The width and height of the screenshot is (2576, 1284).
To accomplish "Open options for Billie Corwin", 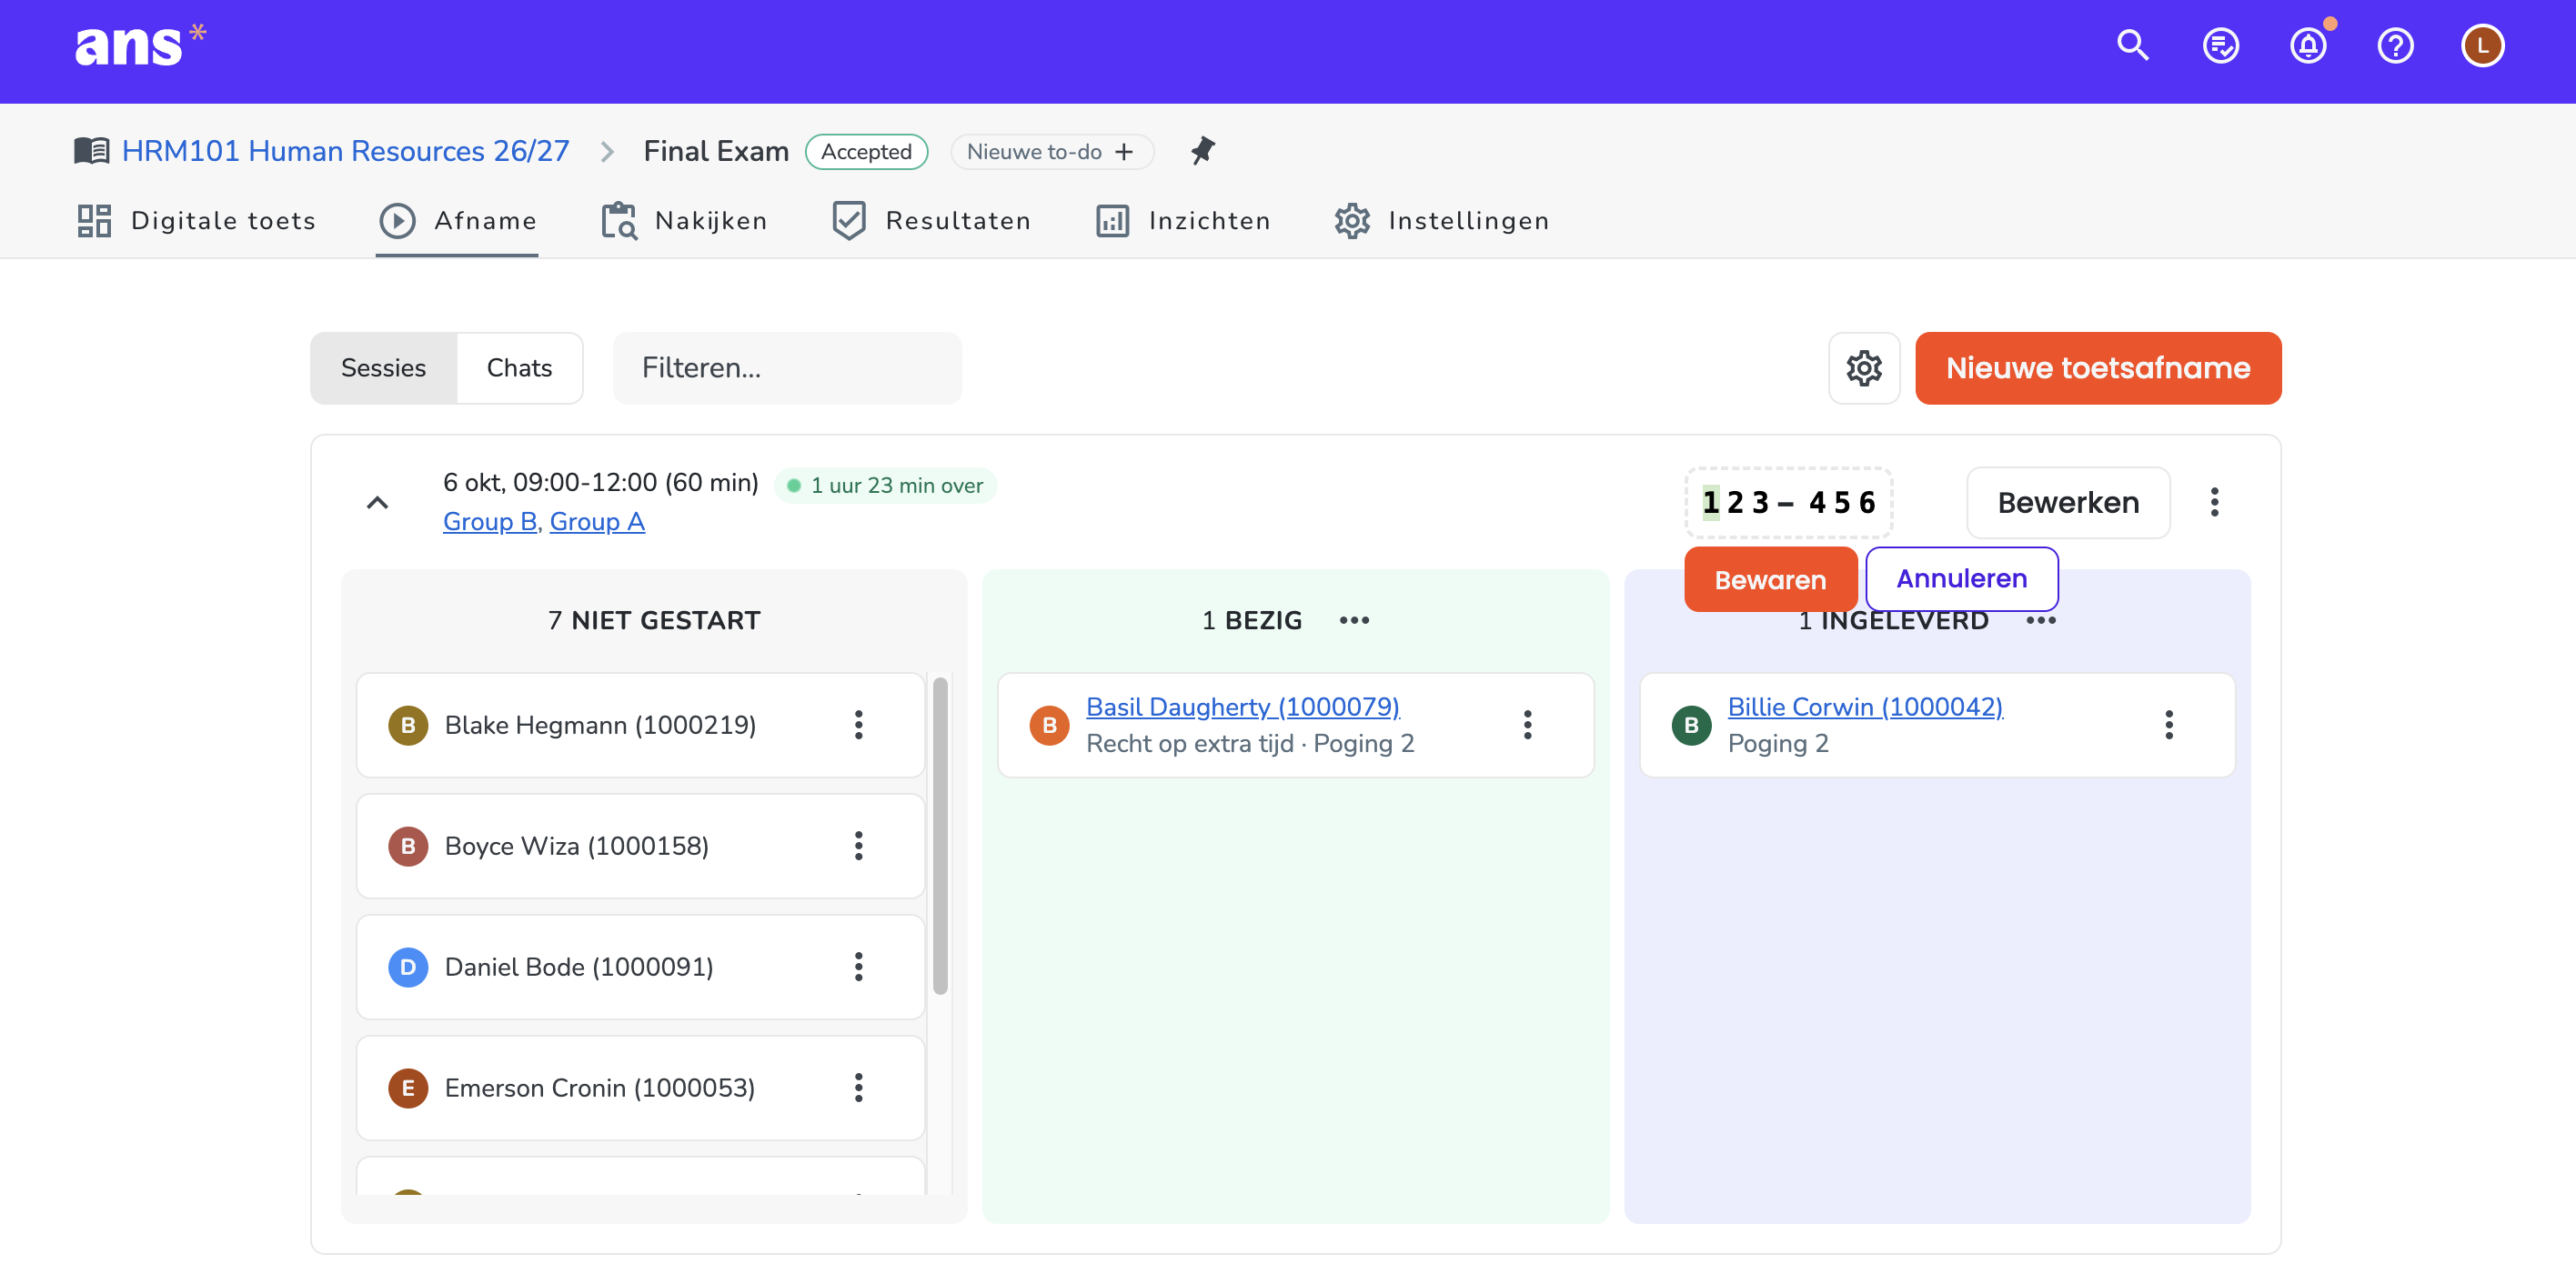I will [x=2168, y=725].
